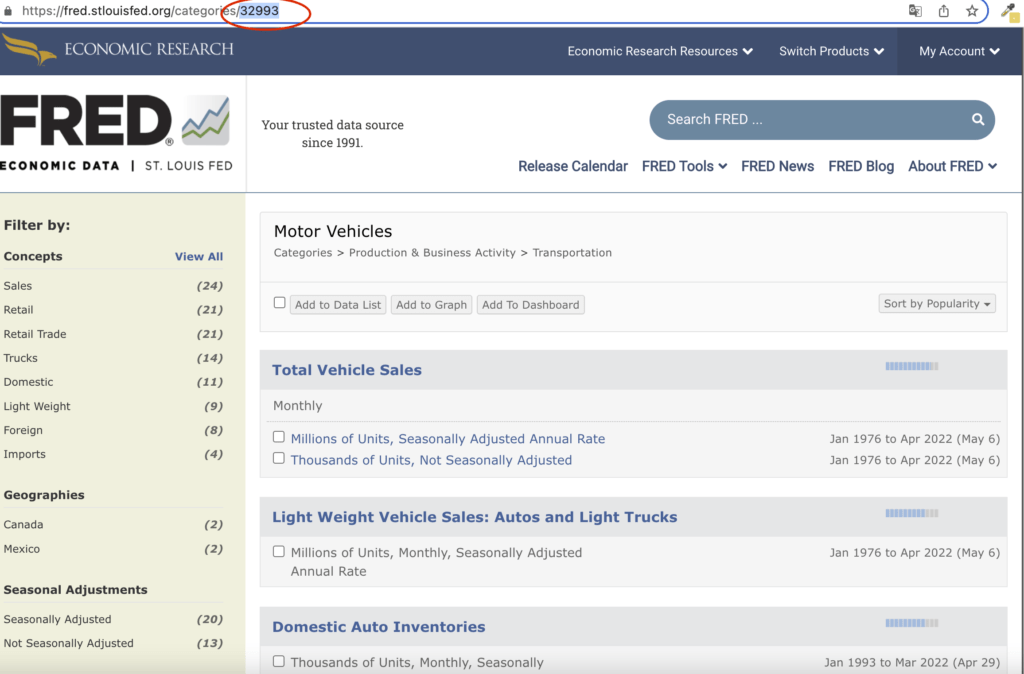The image size is (1024, 674).
Task: Check Thousands of Units, Not Seasonally Adjusted
Action: pos(279,458)
